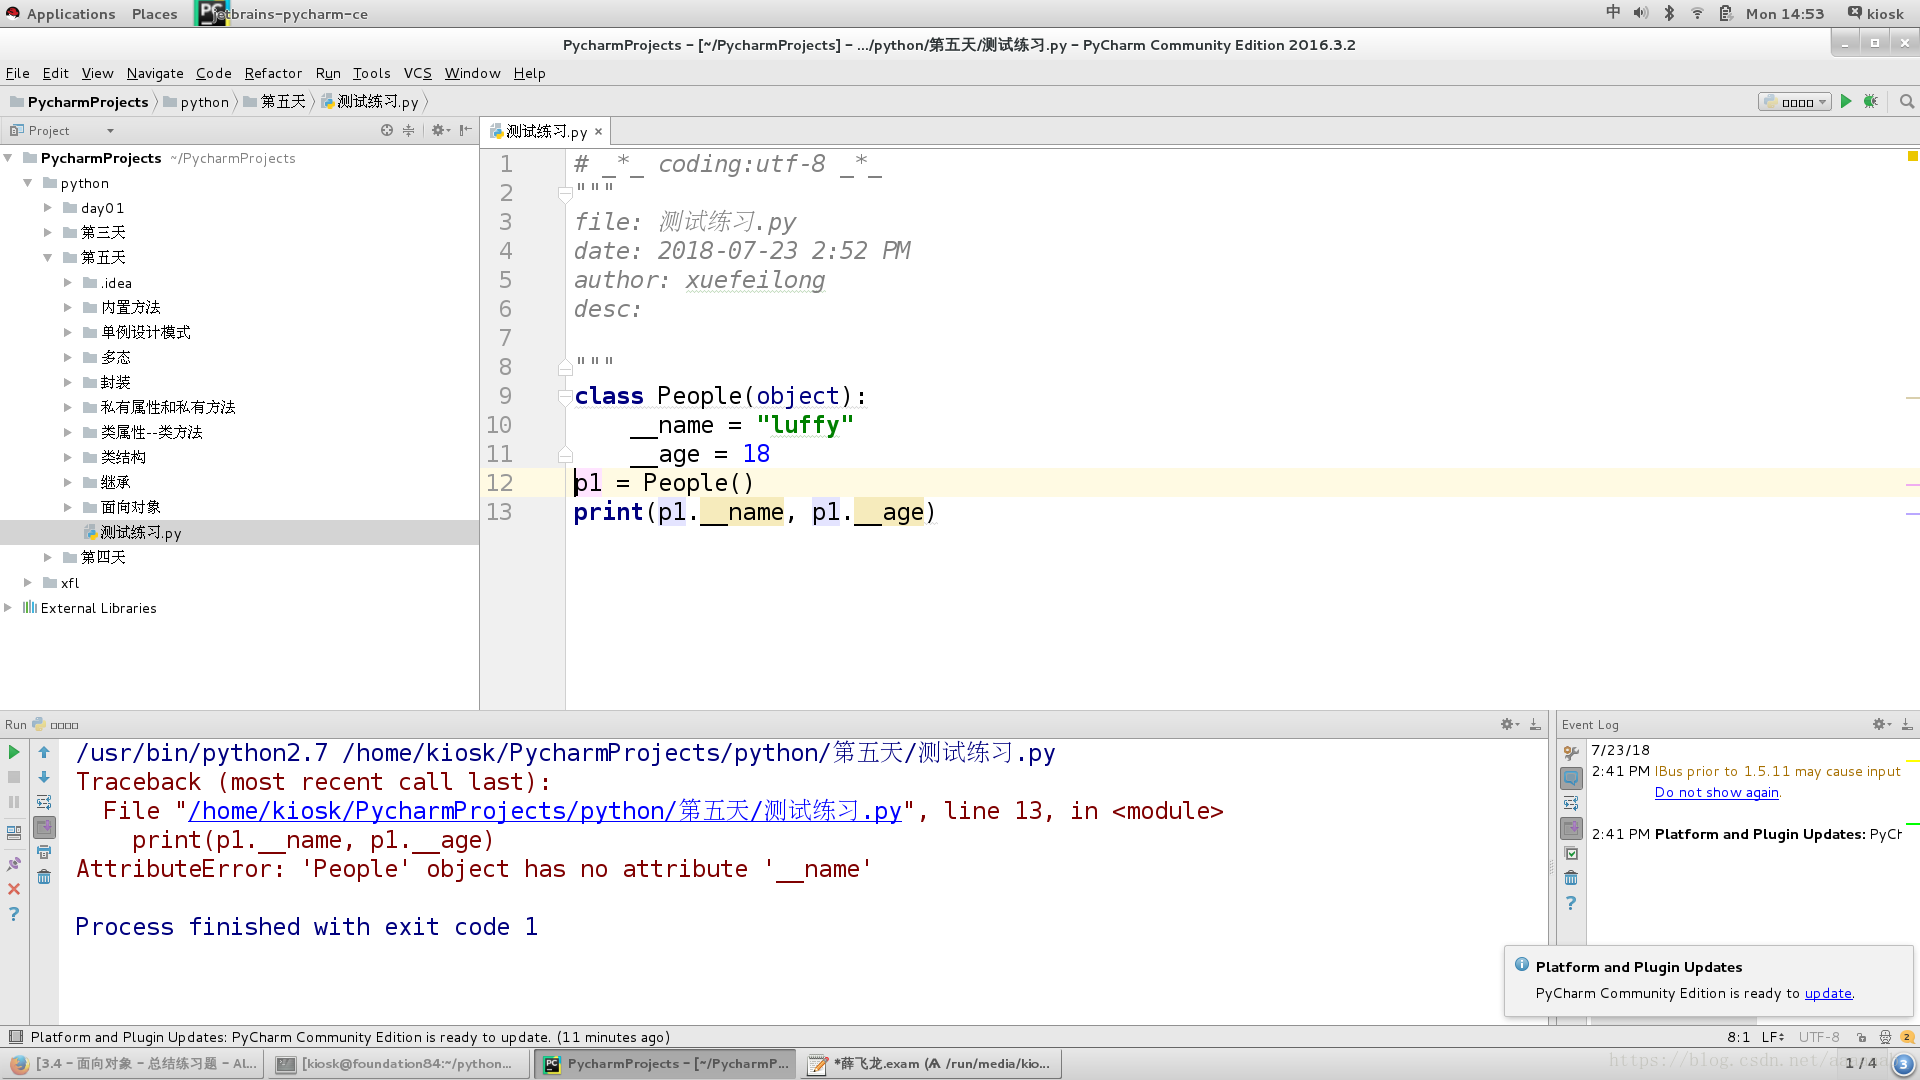The image size is (1920, 1080).
Task: Click the 'Do not show again' link in Event Log
Action: tap(1716, 793)
